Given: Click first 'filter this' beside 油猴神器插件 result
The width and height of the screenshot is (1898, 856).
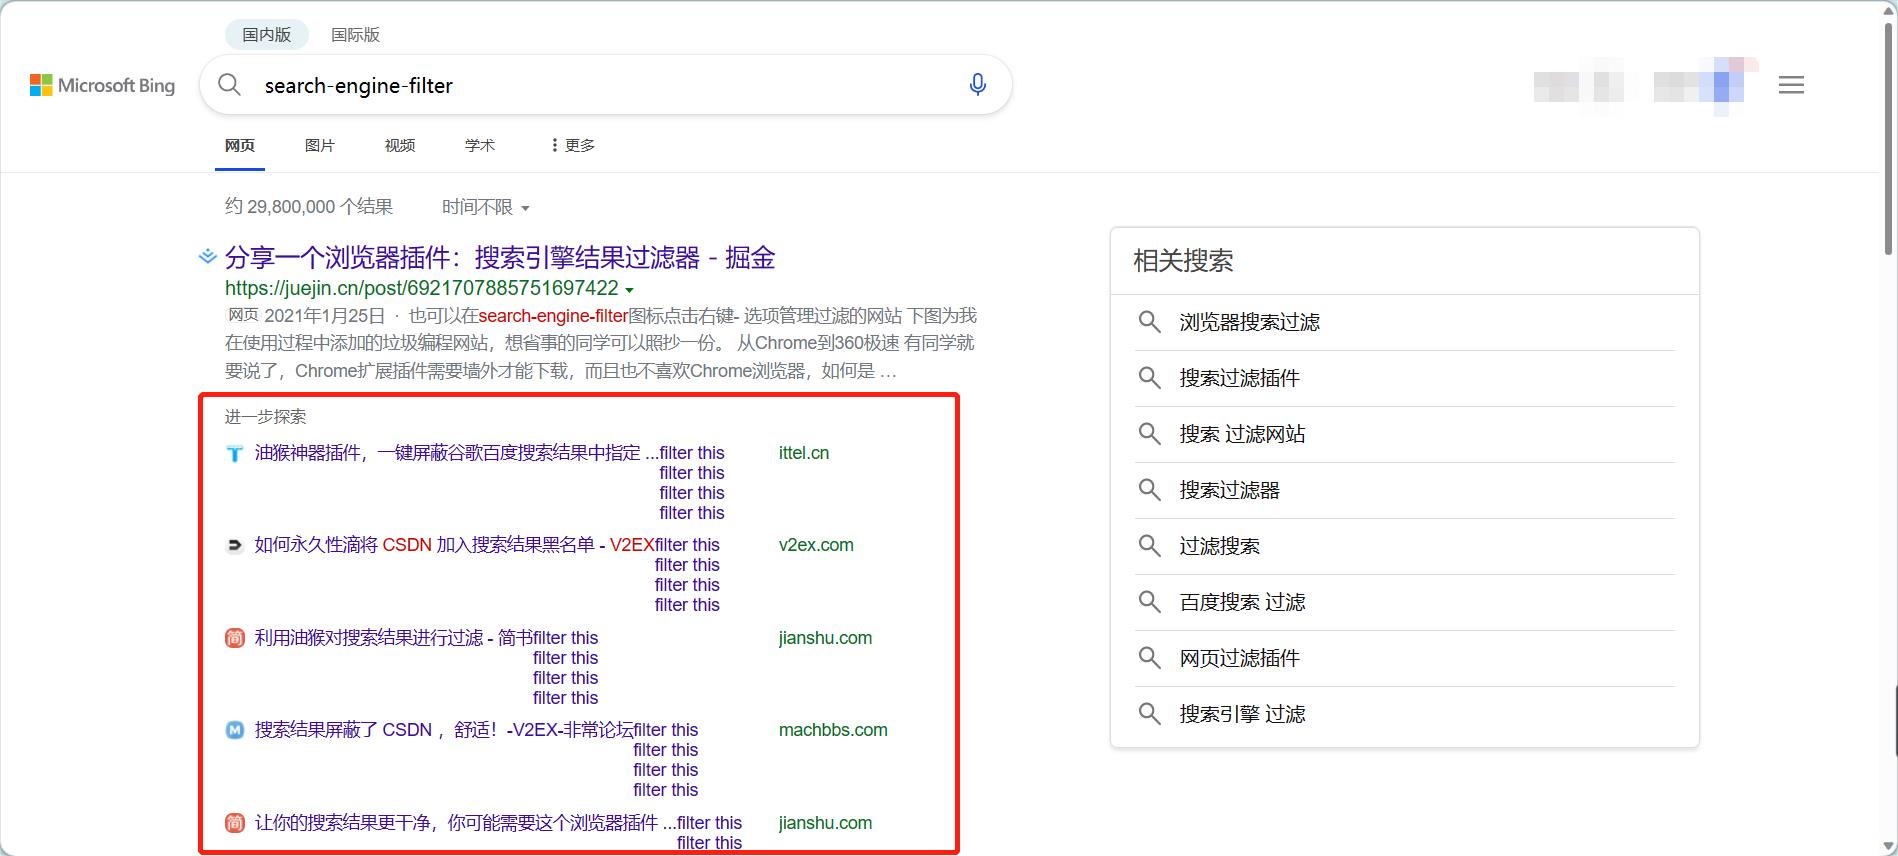Looking at the screenshot, I should coord(692,453).
